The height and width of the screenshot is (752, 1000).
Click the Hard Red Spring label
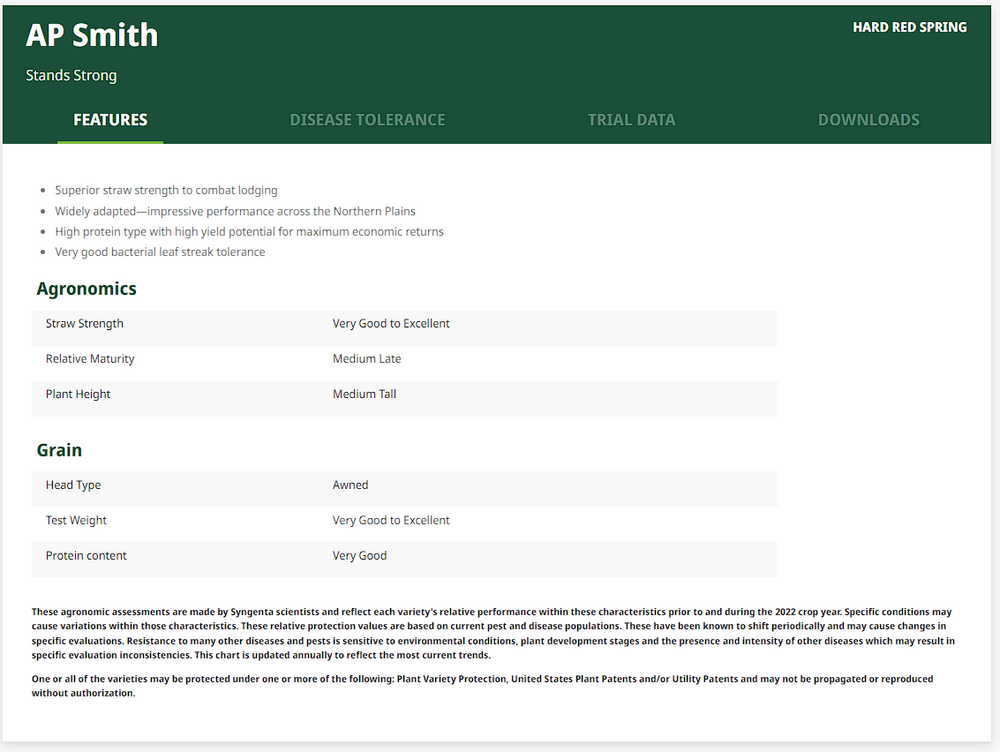pyautogui.click(x=909, y=27)
